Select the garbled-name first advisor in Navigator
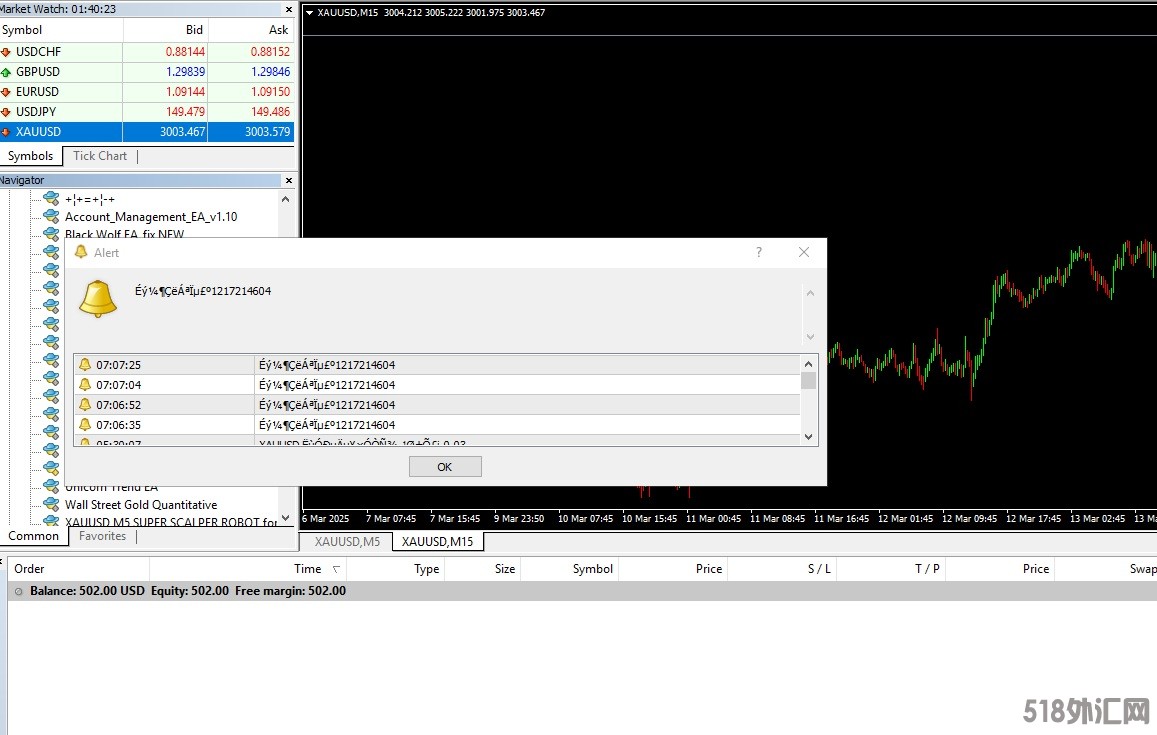Image resolution: width=1157 pixels, height=735 pixels. point(89,199)
